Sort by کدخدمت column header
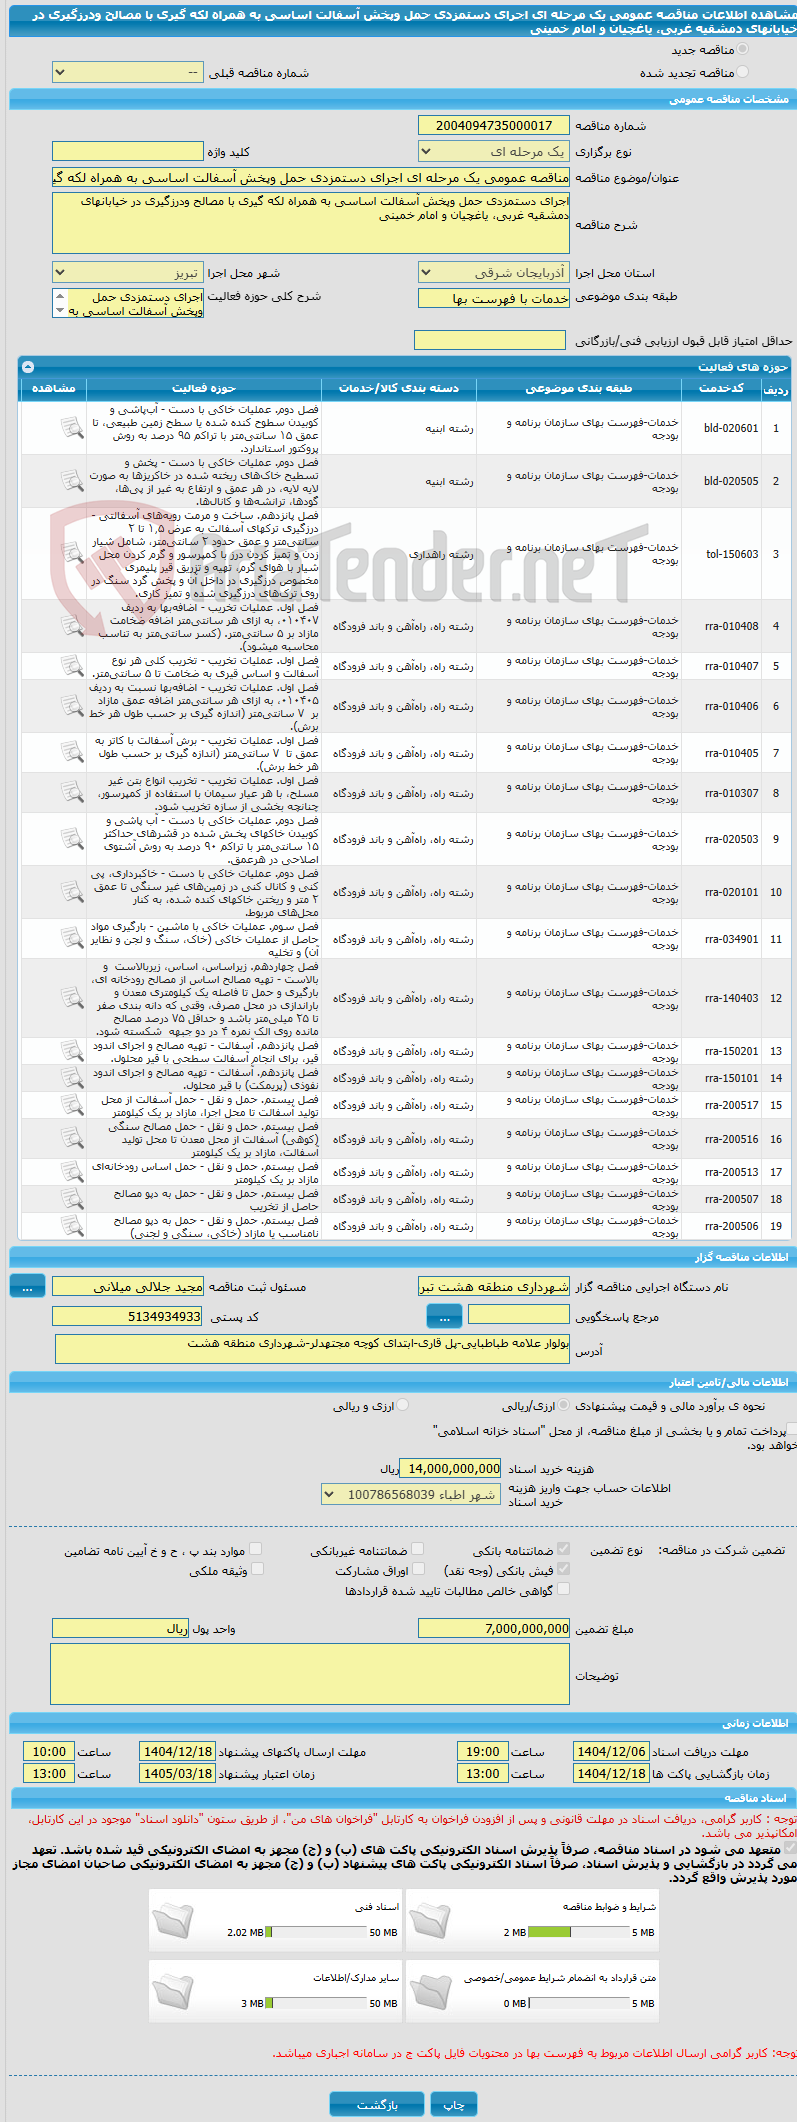The height and width of the screenshot is (2122, 797). coord(721,388)
